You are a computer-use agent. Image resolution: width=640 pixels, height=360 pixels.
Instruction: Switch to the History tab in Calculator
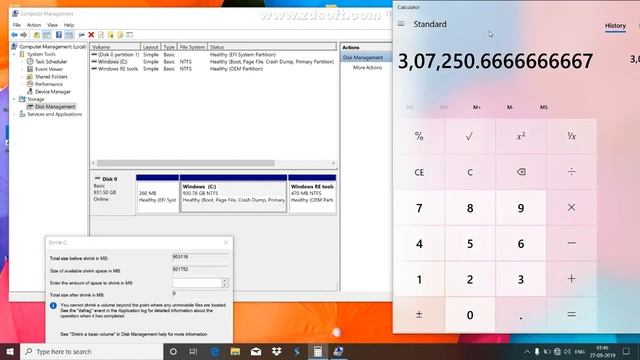615,26
